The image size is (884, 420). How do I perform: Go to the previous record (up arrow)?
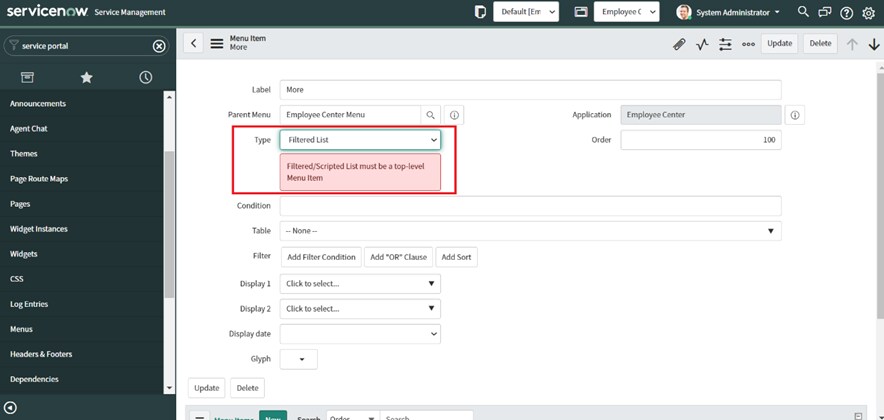[x=852, y=44]
